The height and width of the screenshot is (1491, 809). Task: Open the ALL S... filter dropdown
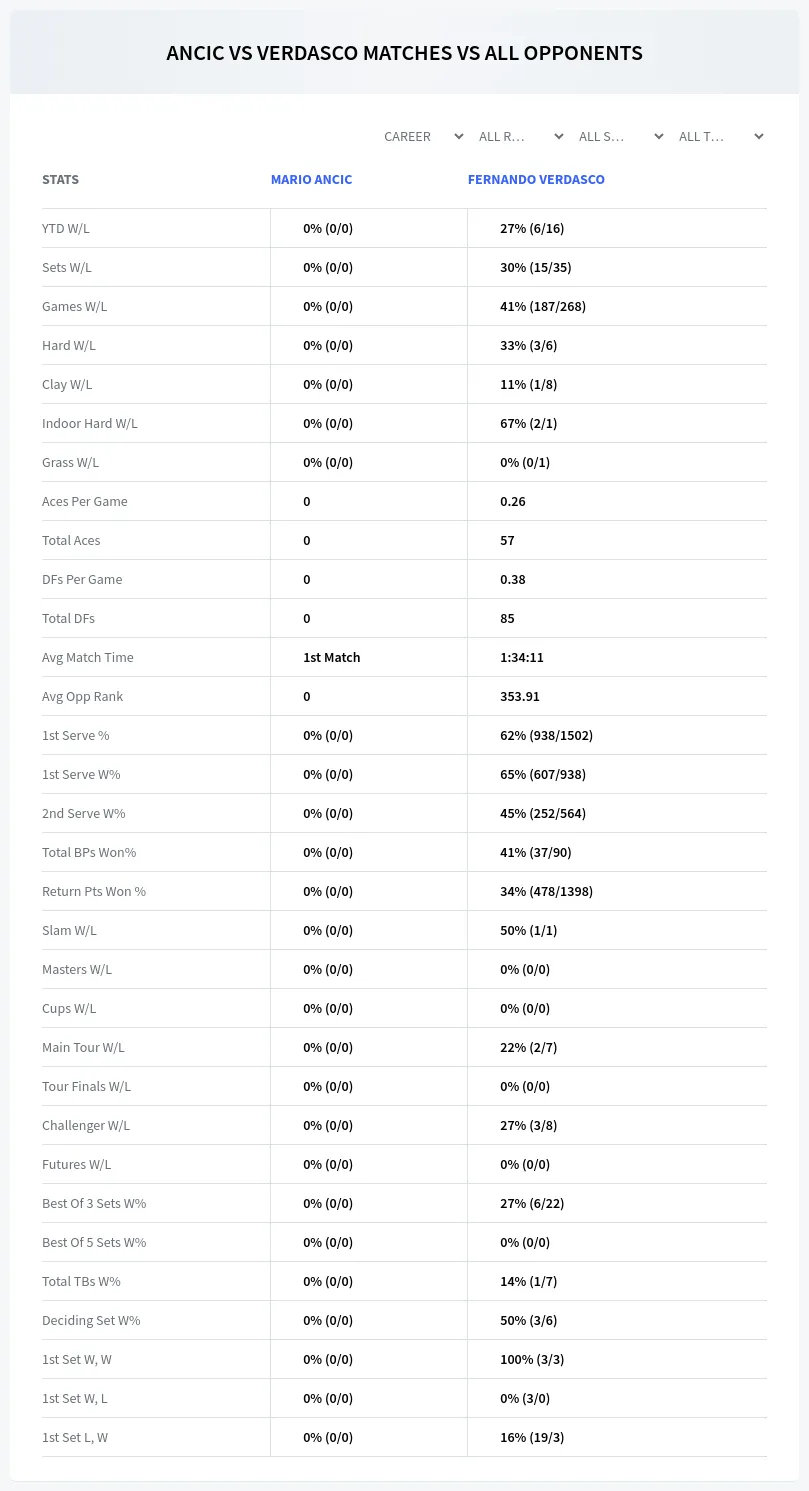pyautogui.click(x=620, y=136)
